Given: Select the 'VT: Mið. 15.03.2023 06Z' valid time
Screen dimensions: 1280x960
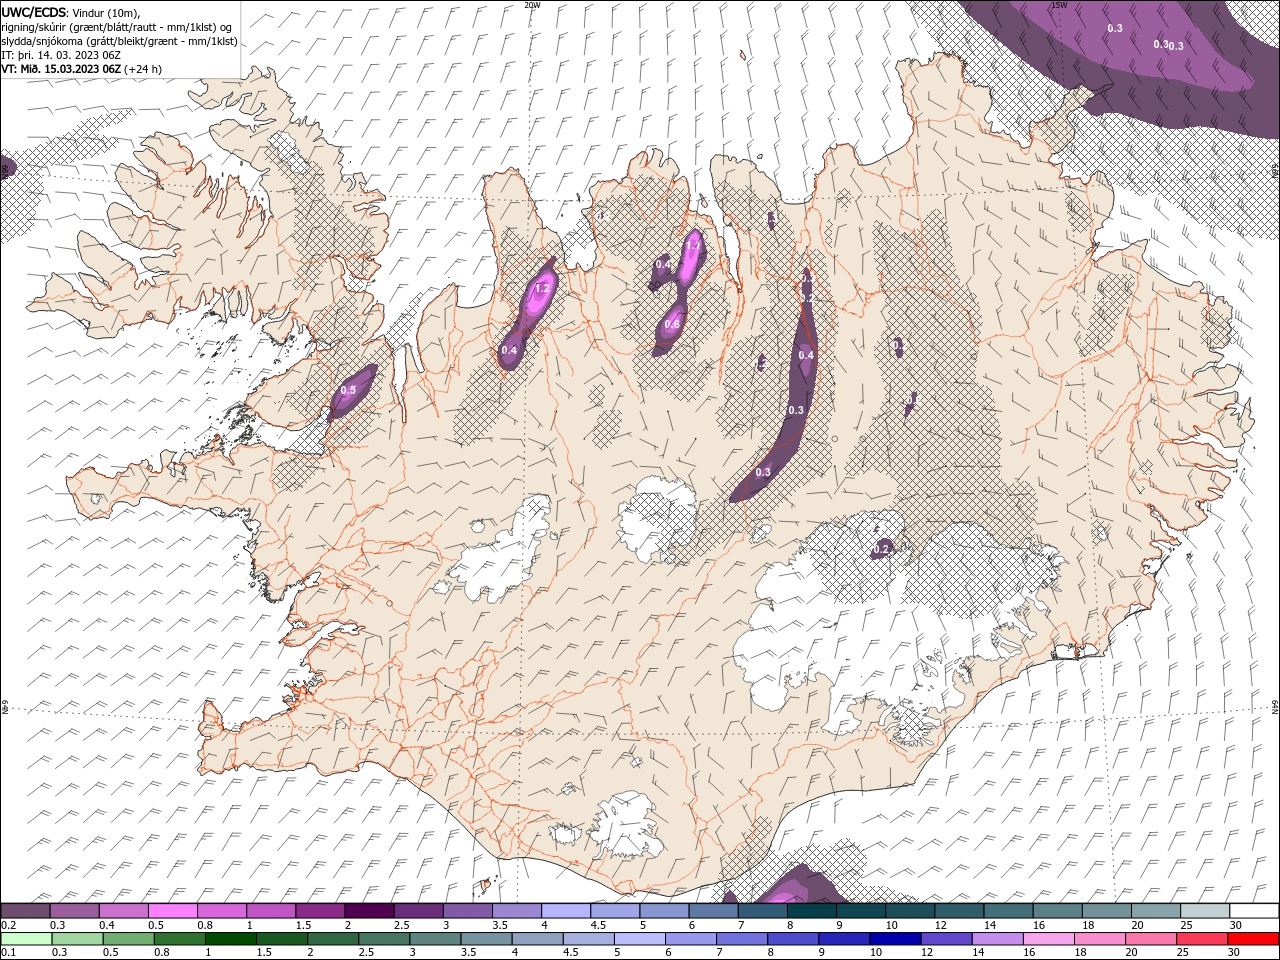Looking at the screenshot, I should (x=62, y=69).
